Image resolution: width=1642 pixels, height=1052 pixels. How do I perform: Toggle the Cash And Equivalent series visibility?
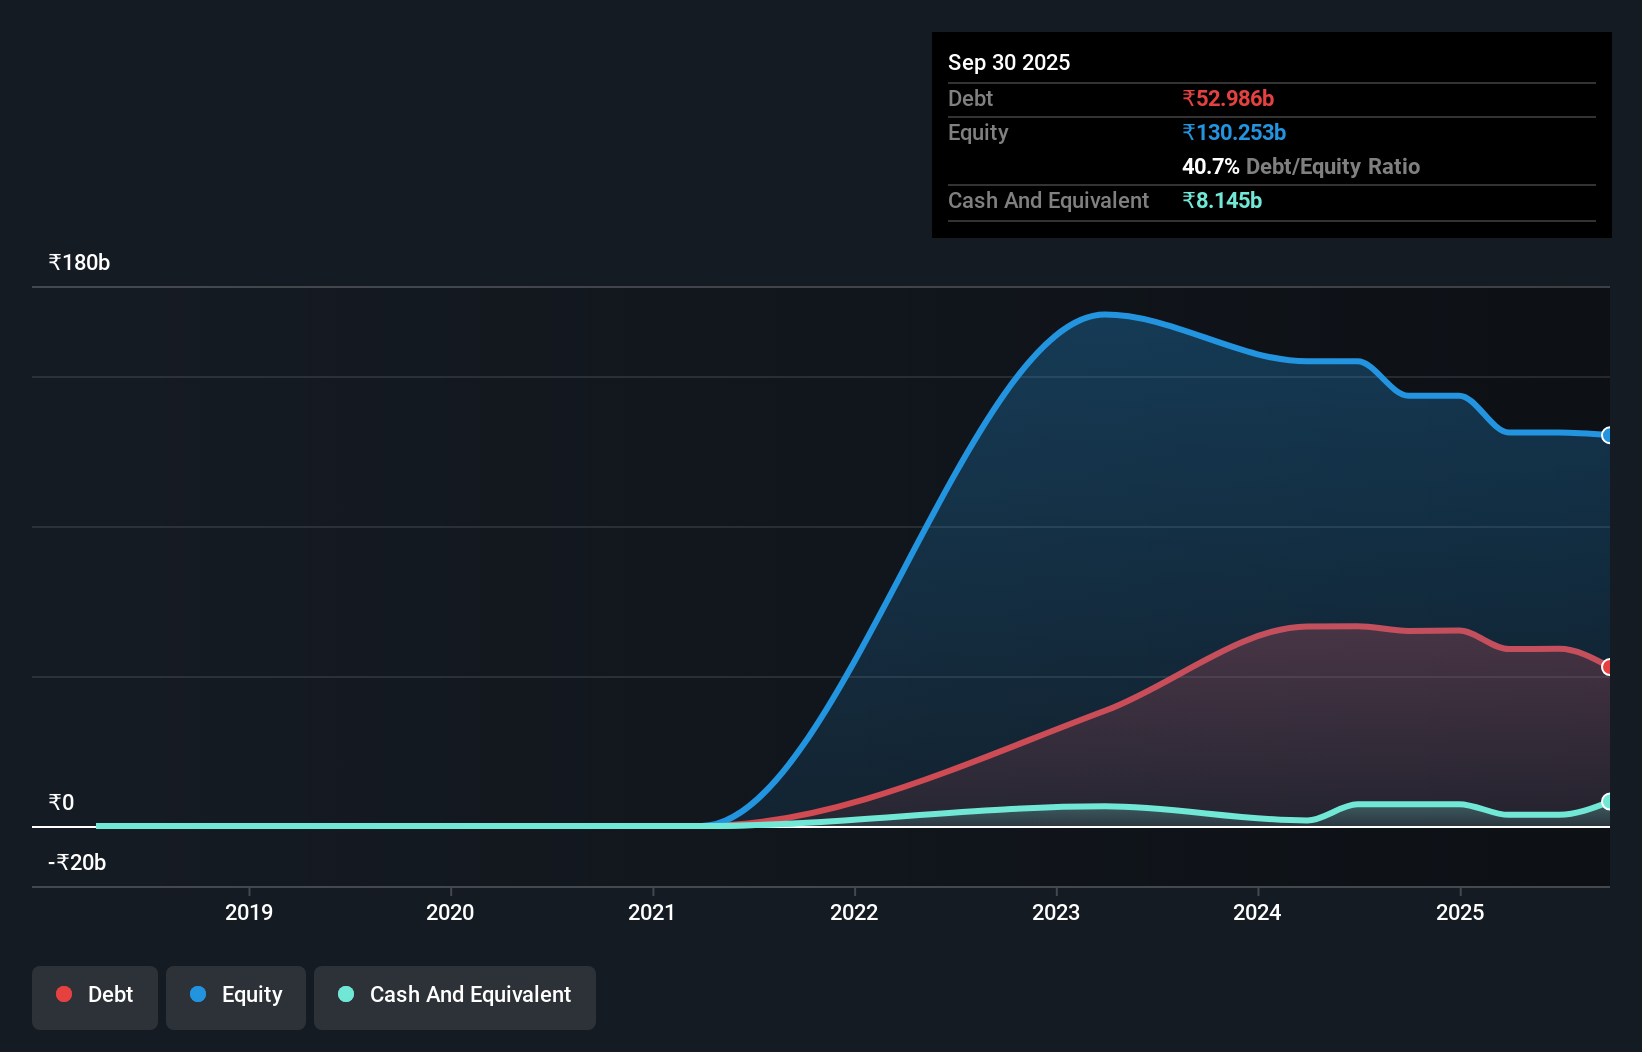[454, 994]
